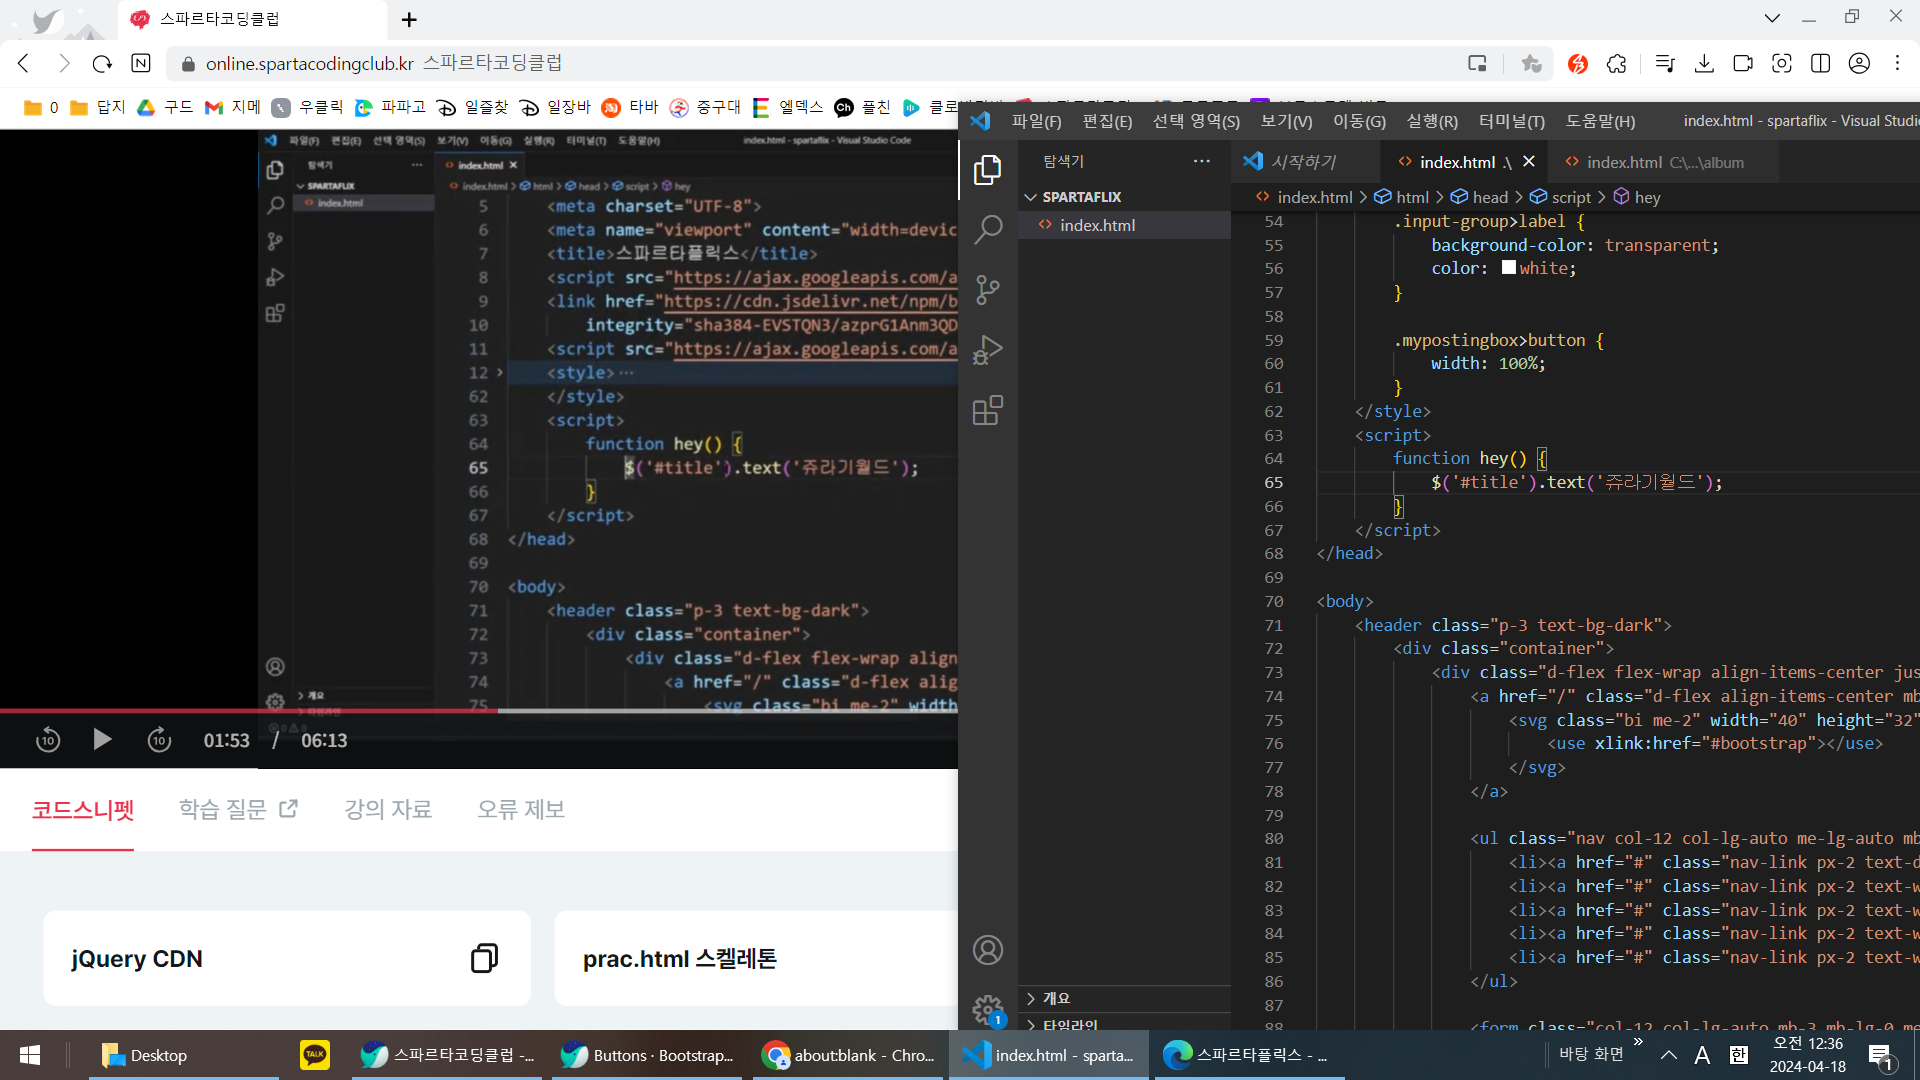Switch to about:blank Chrome taskbar window
The width and height of the screenshot is (1920, 1080).
850,1055
